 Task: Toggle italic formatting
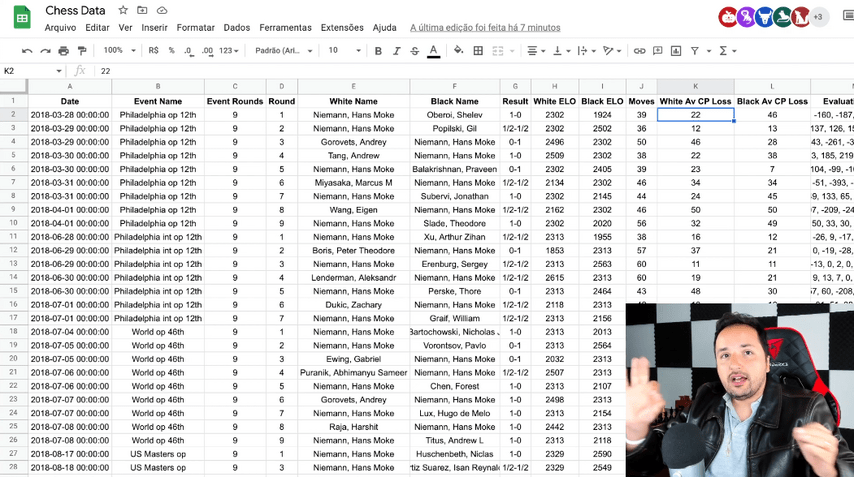[396, 51]
